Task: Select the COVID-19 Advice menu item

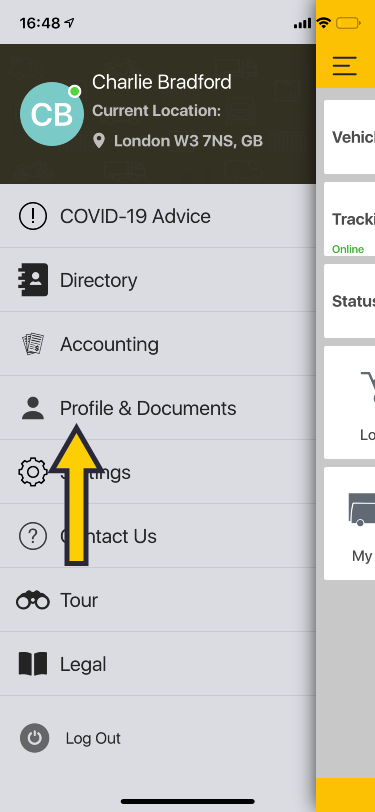Action: [x=158, y=216]
